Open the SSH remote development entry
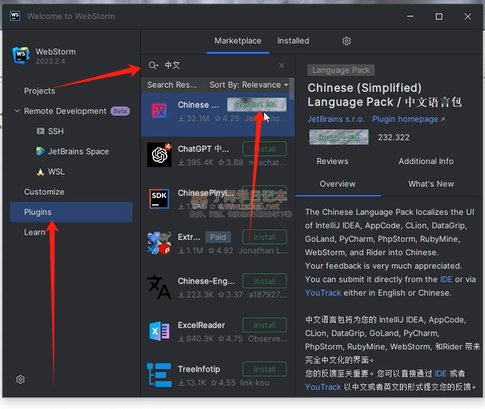 55,131
